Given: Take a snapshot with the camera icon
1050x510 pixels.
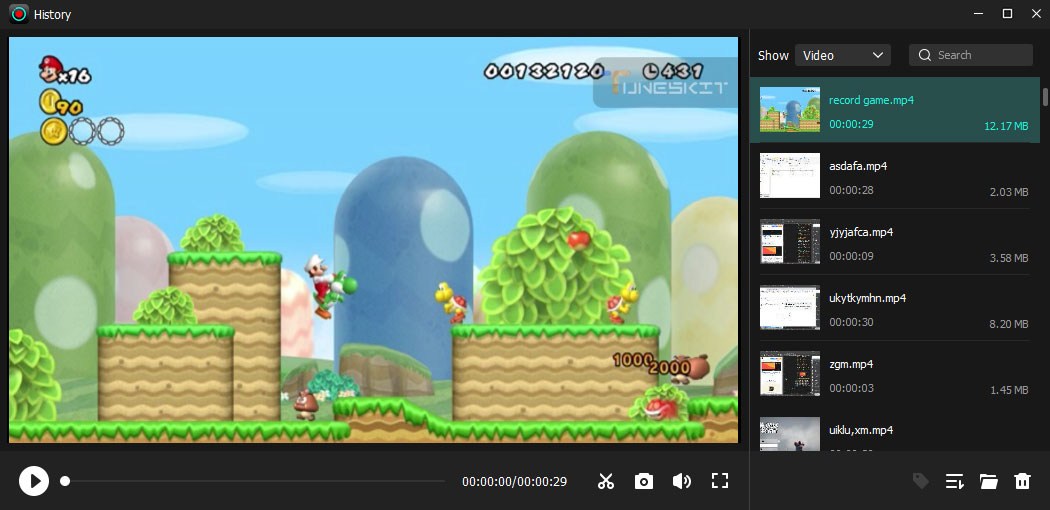Looking at the screenshot, I should tap(644, 481).
